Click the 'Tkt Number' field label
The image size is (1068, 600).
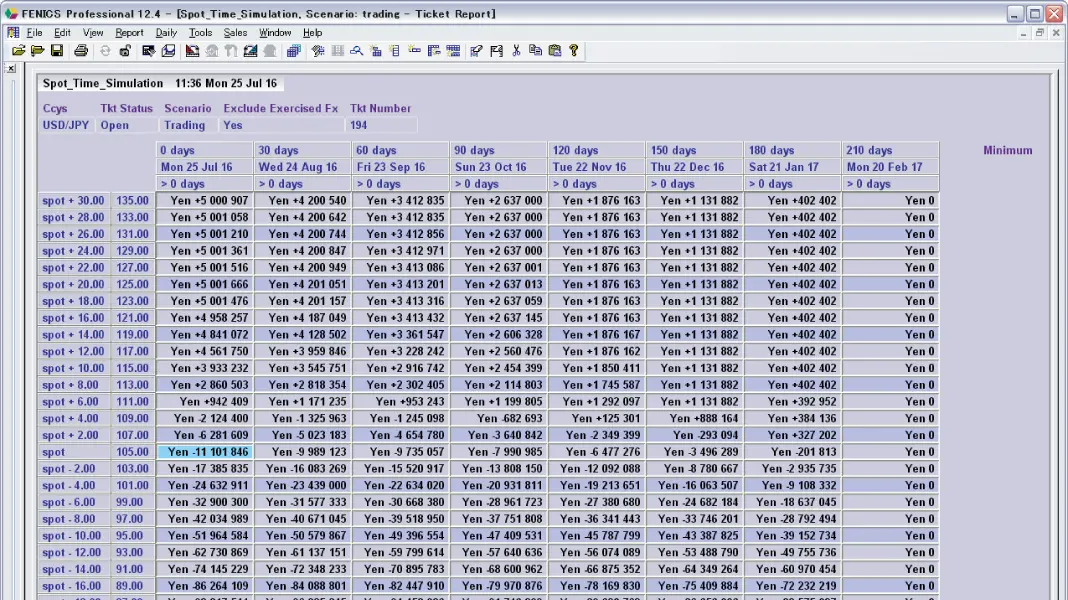coord(380,108)
